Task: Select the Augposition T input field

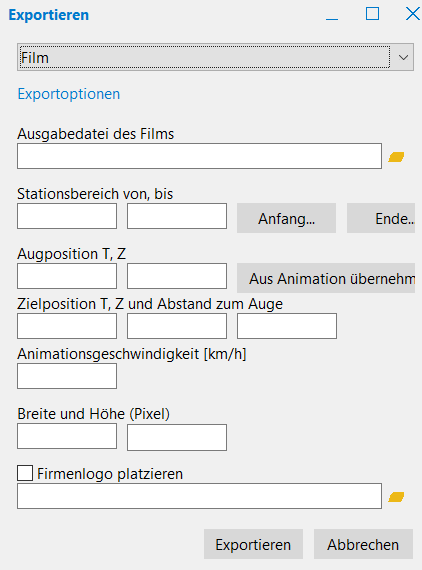Action: click(x=67, y=276)
